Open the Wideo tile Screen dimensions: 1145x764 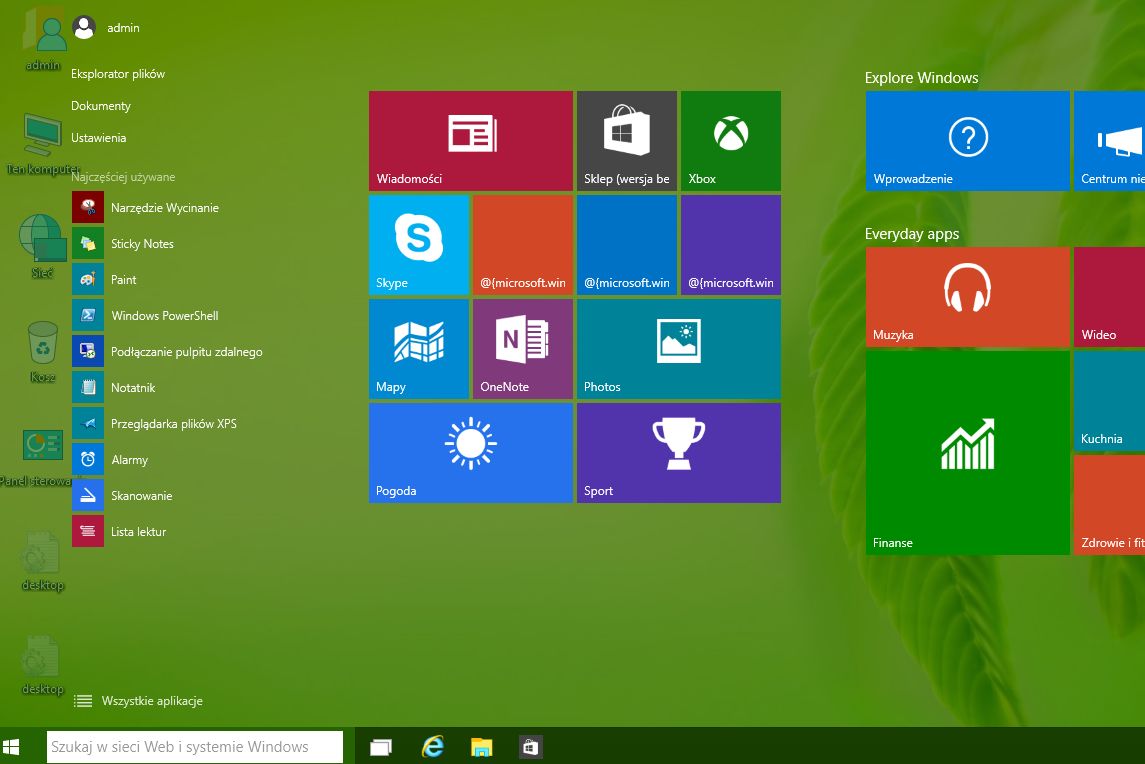[1109, 297]
